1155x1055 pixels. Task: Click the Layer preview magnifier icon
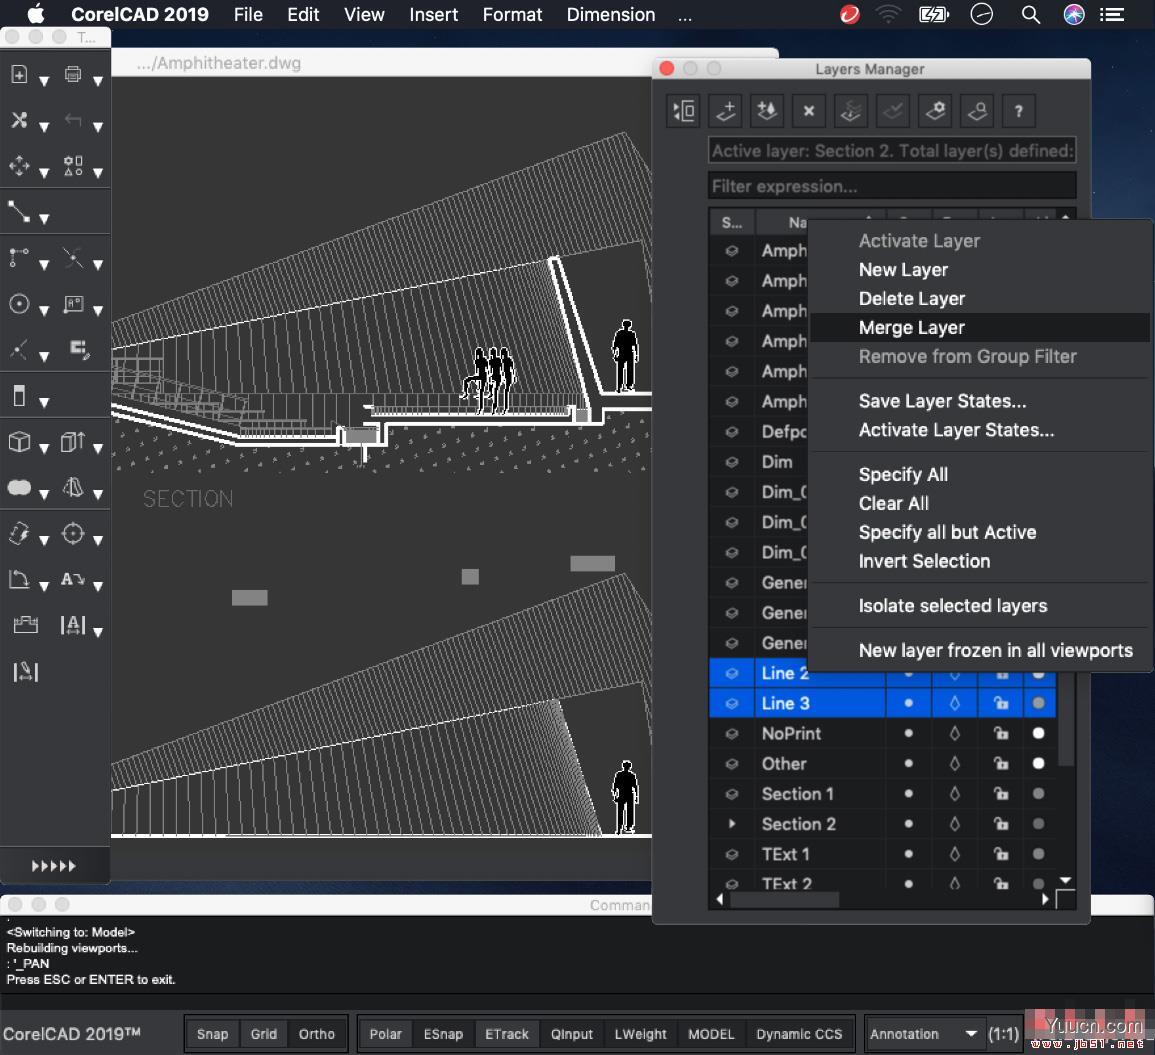click(x=977, y=111)
